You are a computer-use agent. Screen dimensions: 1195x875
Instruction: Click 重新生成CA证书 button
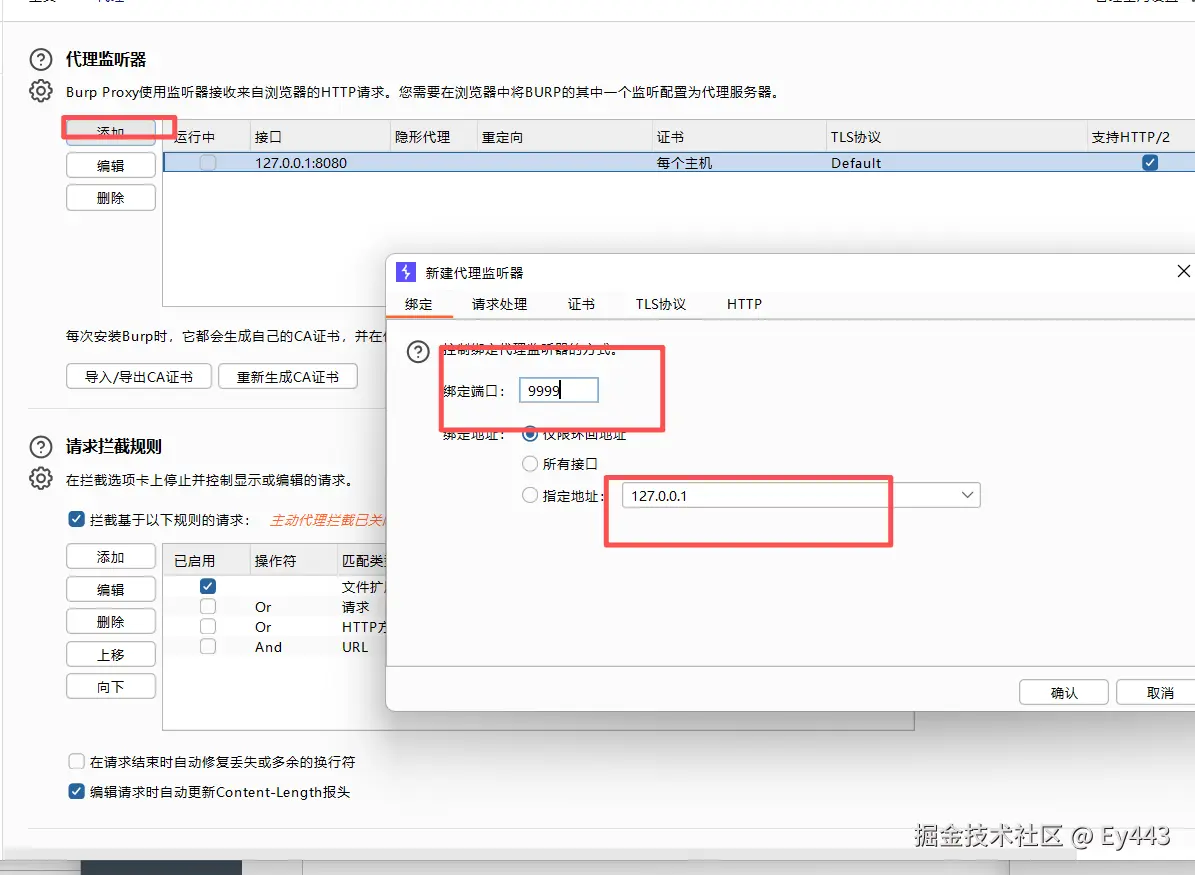click(287, 377)
